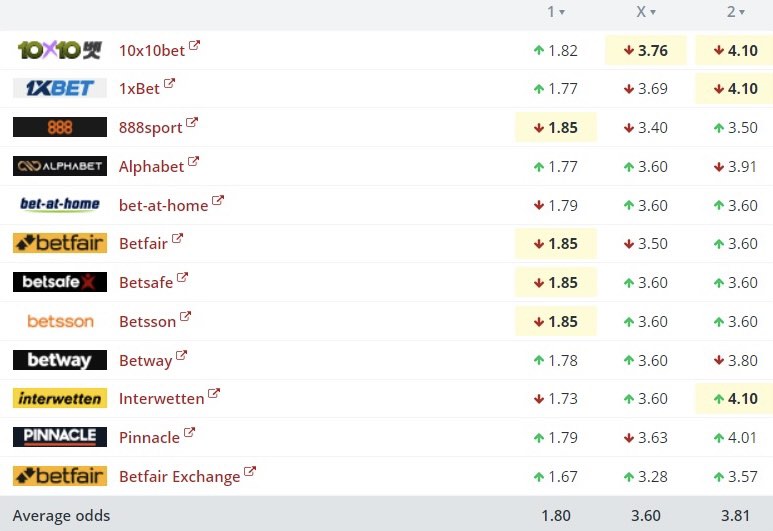Open the Betfair Exchange link

tap(179, 476)
